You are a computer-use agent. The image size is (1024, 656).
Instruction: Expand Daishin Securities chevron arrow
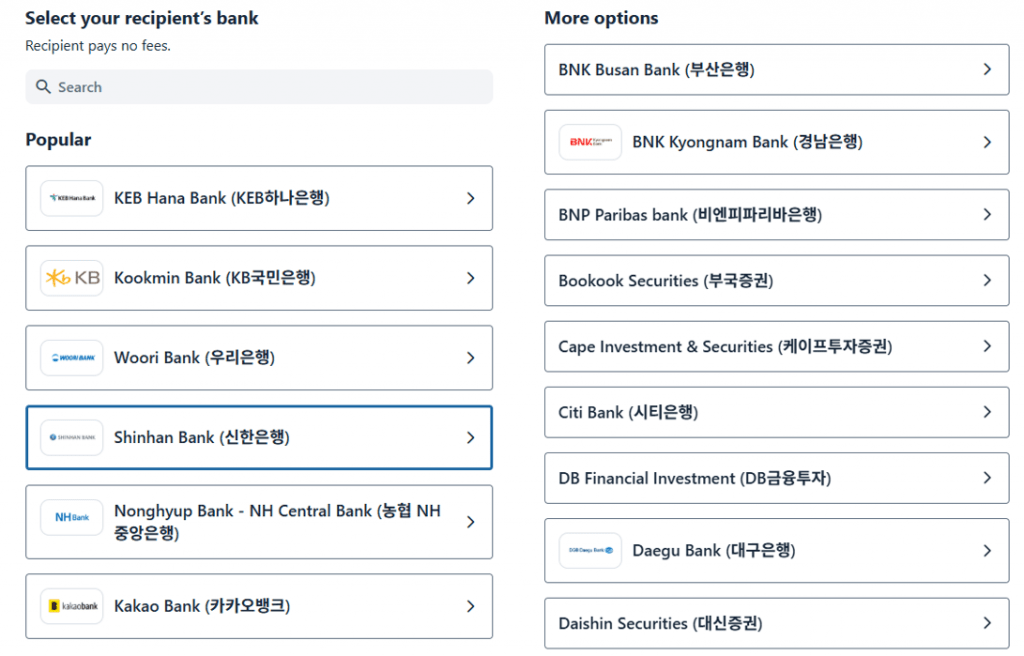[x=987, y=623]
